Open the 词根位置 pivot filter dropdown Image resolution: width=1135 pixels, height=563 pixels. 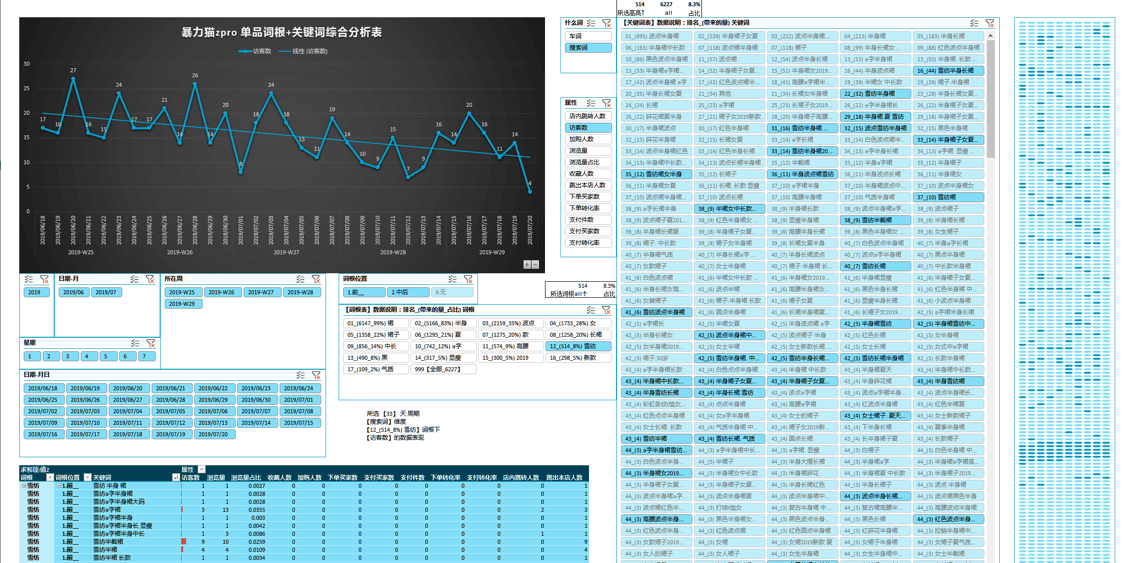pos(87,478)
